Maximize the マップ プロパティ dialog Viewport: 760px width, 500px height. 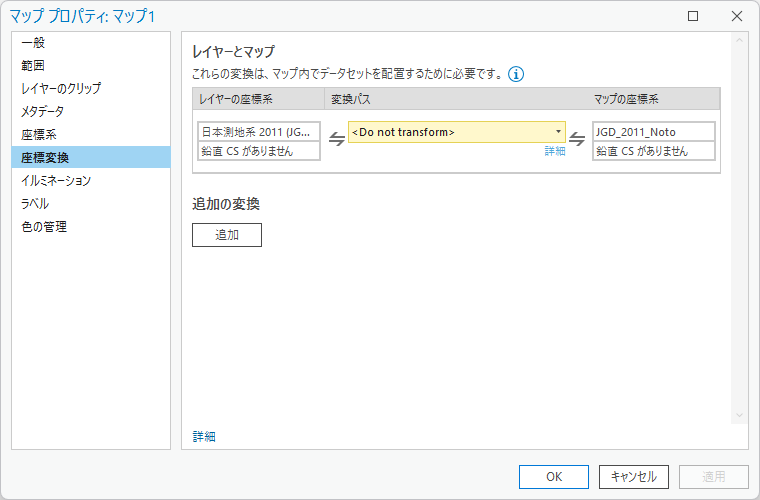[693, 16]
